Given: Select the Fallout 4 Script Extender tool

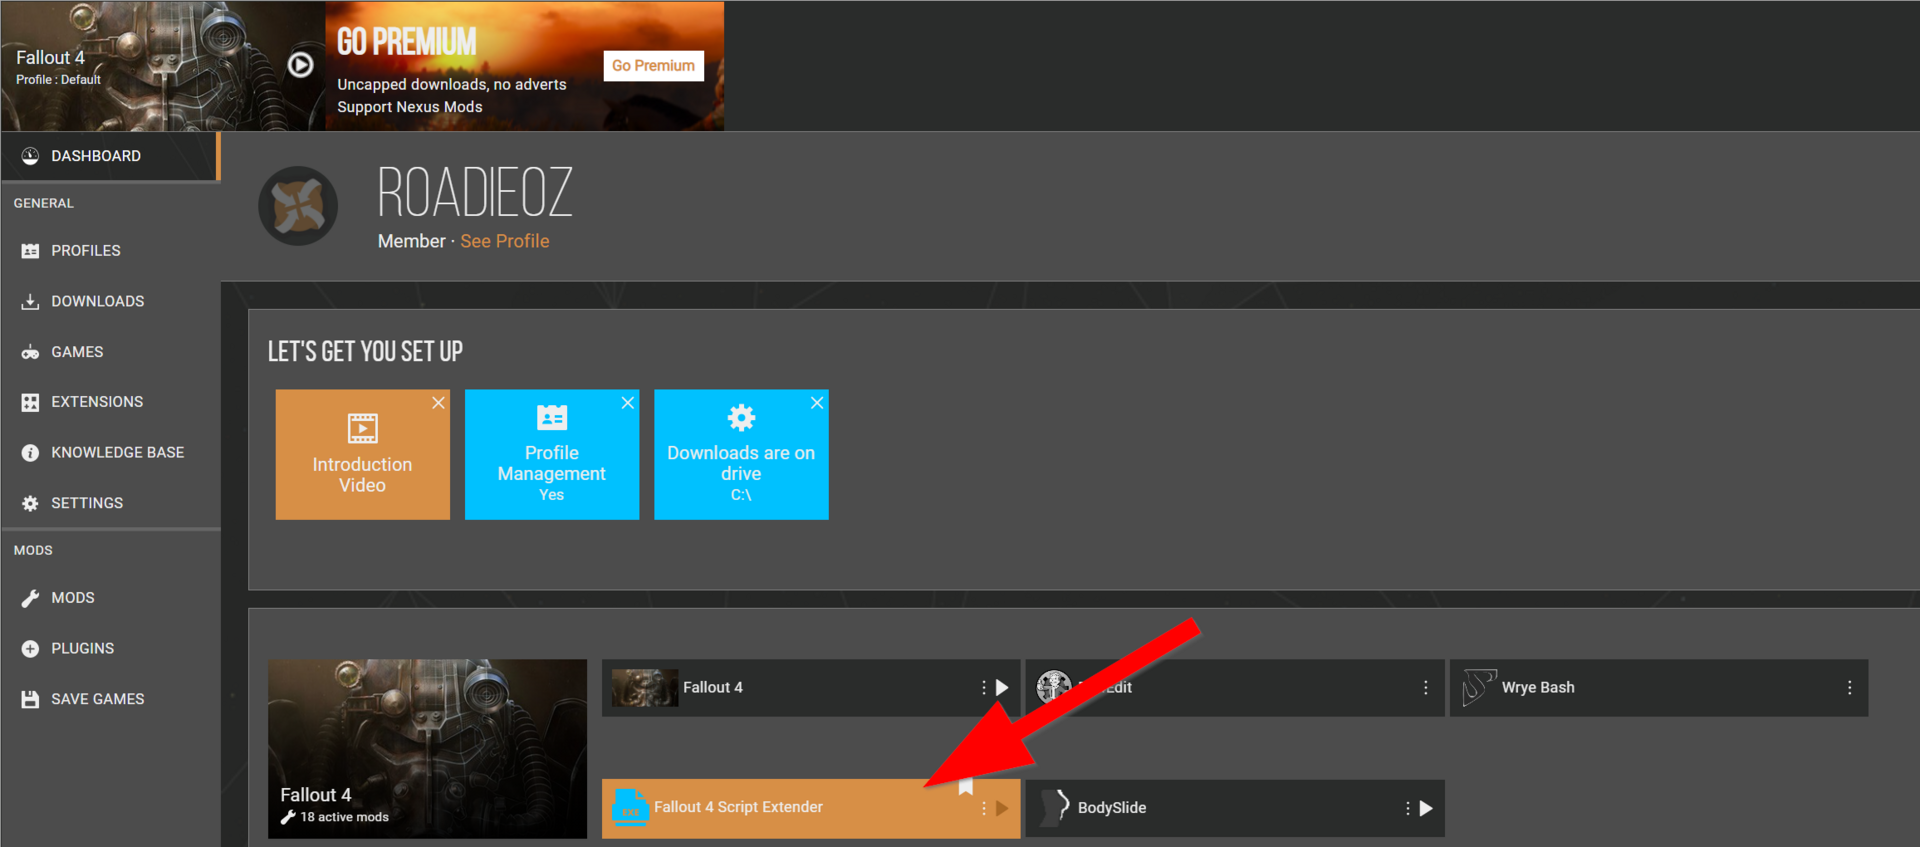Looking at the screenshot, I should [x=811, y=808].
